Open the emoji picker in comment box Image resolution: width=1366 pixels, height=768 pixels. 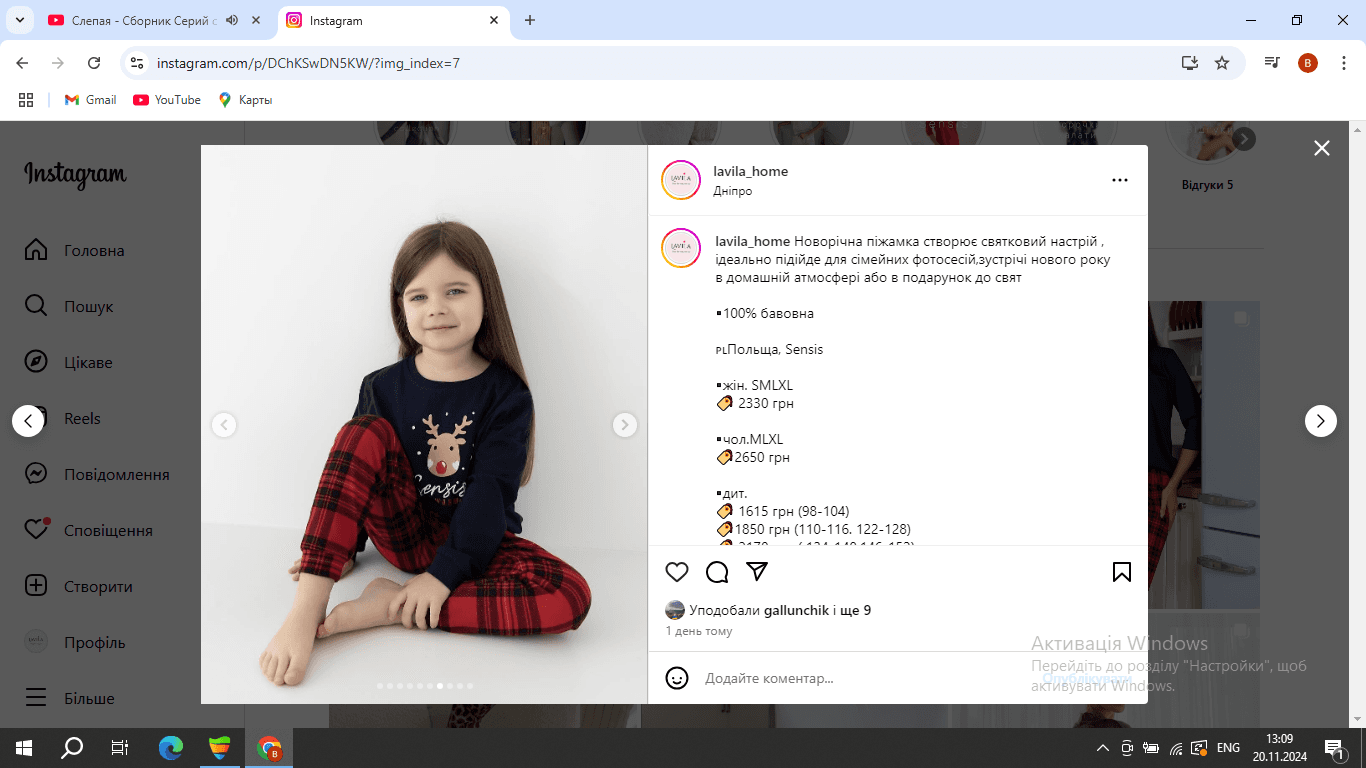tap(677, 678)
